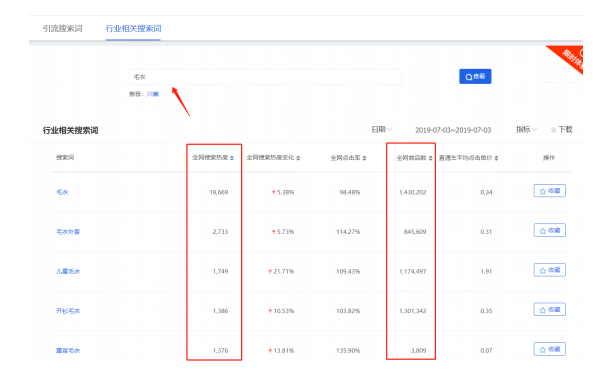Click the search heat value 2,733
Image resolution: width=612 pixels, height=371 pixels.
pos(220,232)
